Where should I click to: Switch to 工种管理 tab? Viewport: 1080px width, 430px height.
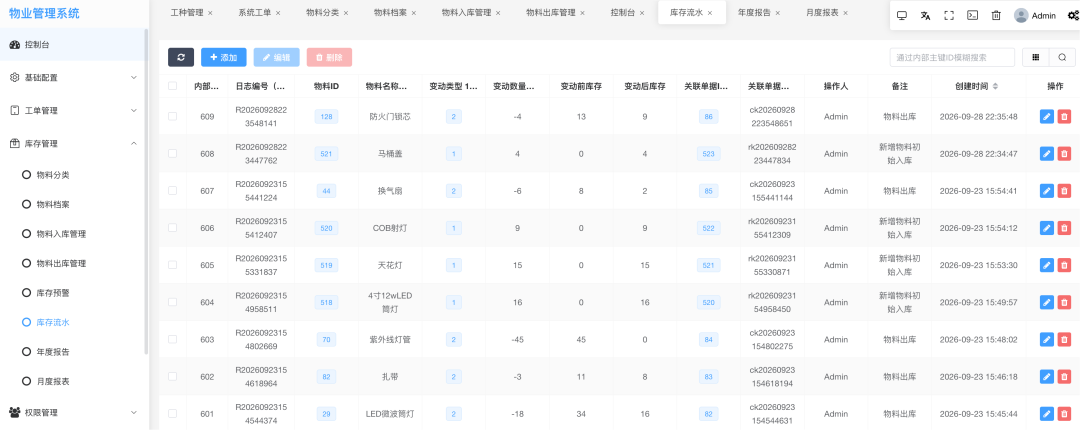click(x=187, y=13)
